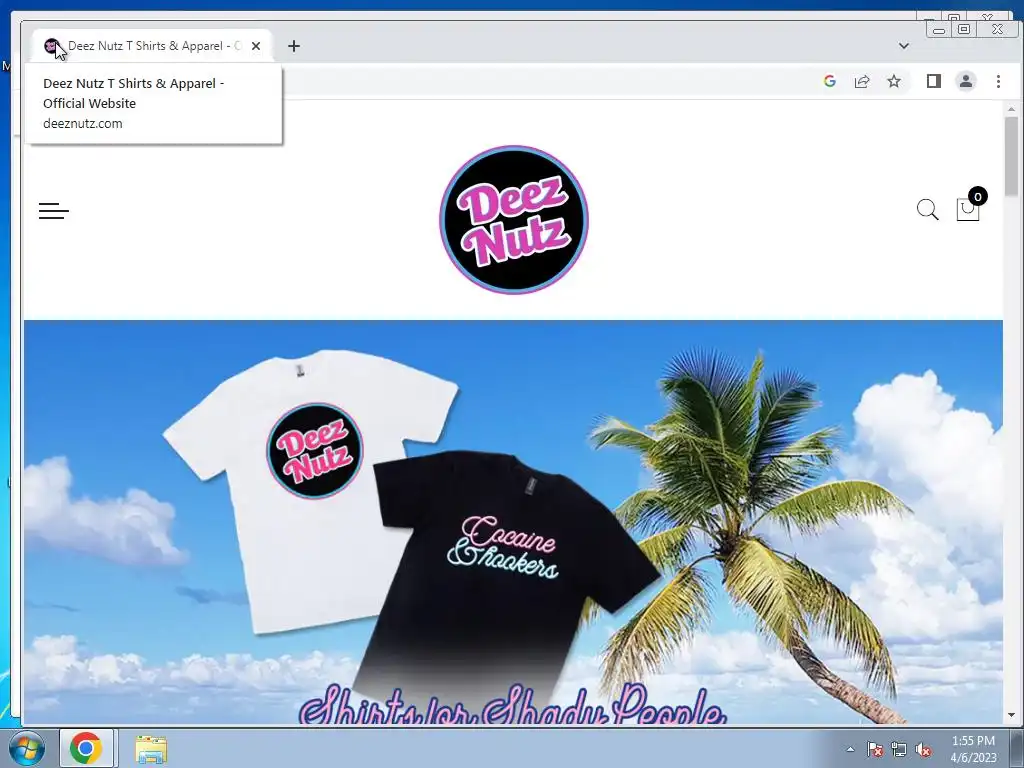Open File Explorer from the taskbar

point(151,749)
